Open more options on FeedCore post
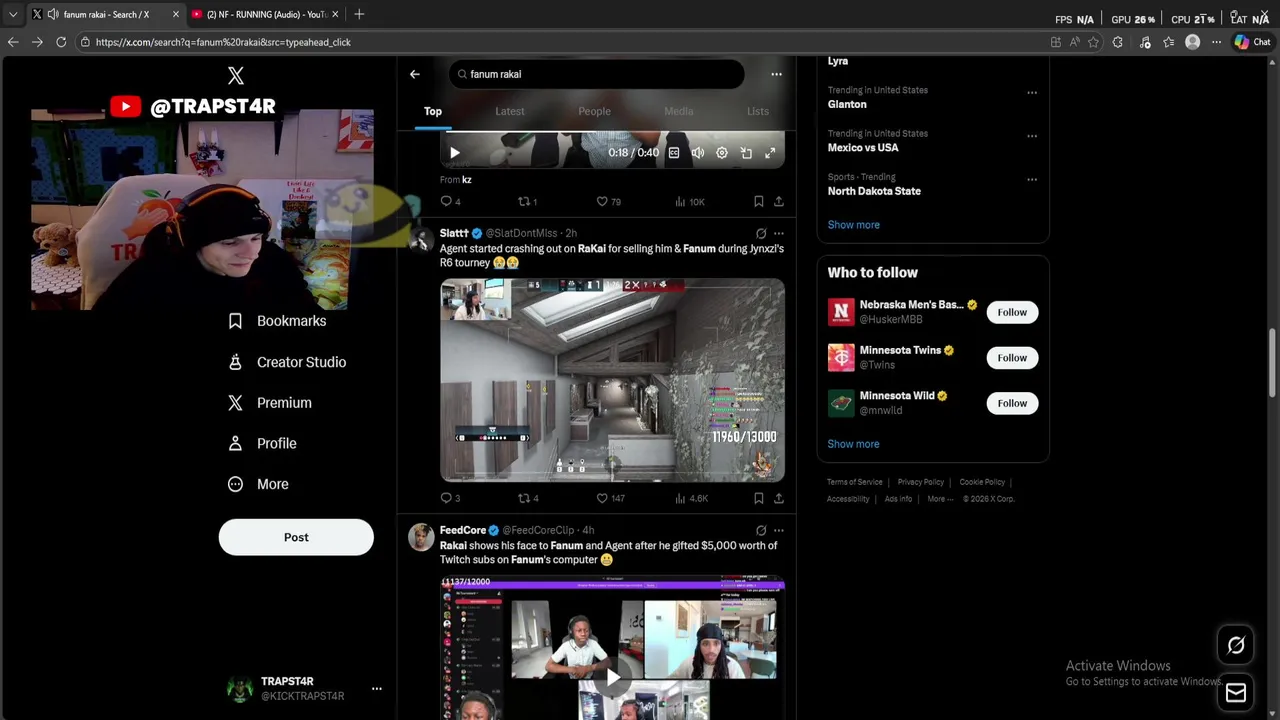This screenshot has width=1280, height=720. tap(779, 530)
